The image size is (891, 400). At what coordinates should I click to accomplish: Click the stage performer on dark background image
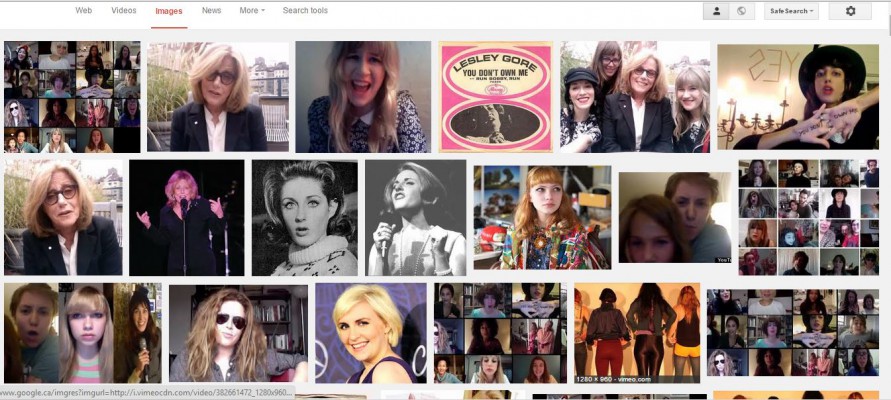[186, 218]
